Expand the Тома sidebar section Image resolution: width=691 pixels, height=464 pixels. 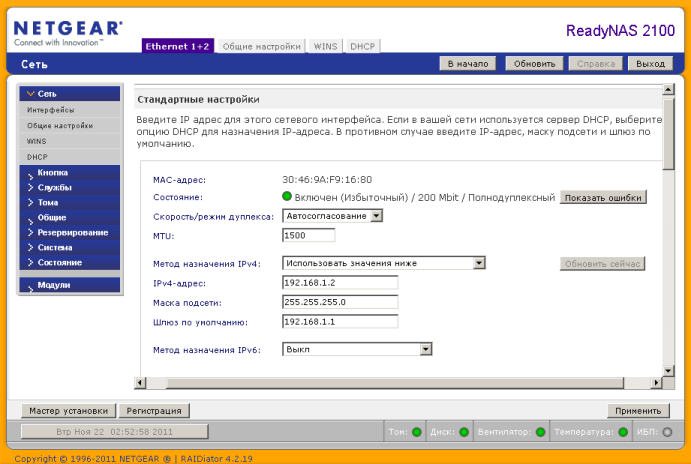click(70, 202)
